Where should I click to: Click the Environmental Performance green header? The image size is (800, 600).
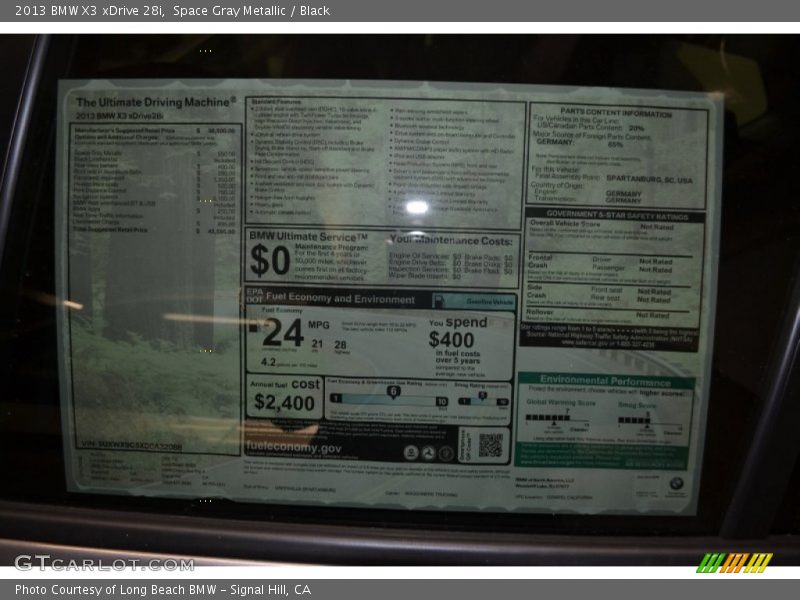tap(605, 380)
